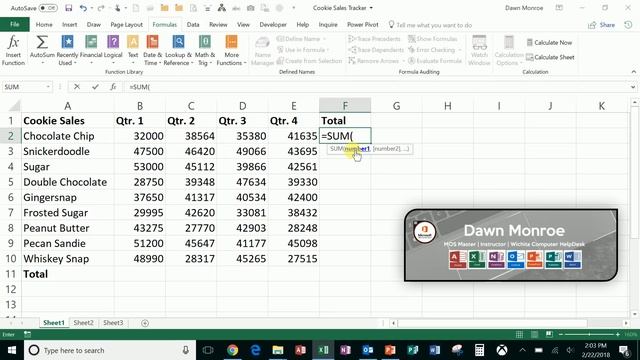Click Windows Start button
Screen dimensions: 640x360
pyautogui.click(x=12, y=350)
